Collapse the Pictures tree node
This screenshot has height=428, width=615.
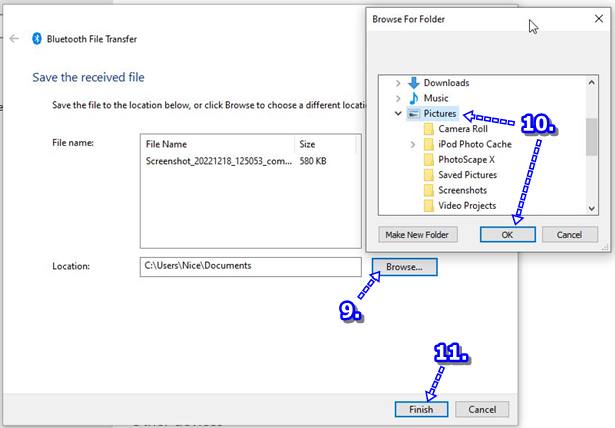click(x=398, y=114)
